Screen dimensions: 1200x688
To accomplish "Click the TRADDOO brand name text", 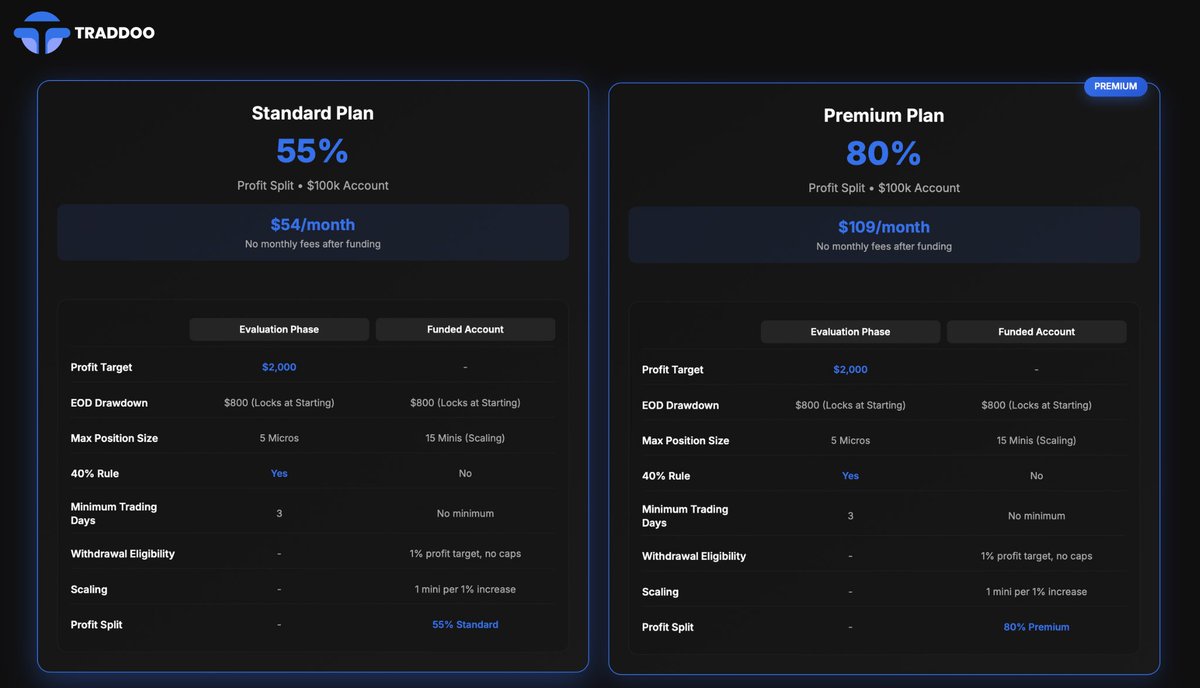I will [x=115, y=33].
